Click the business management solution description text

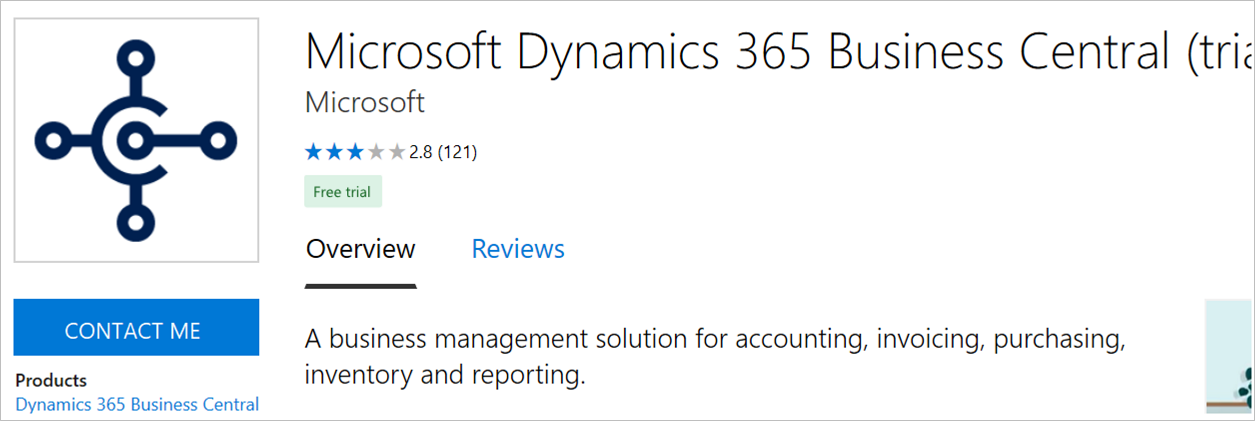click(715, 357)
